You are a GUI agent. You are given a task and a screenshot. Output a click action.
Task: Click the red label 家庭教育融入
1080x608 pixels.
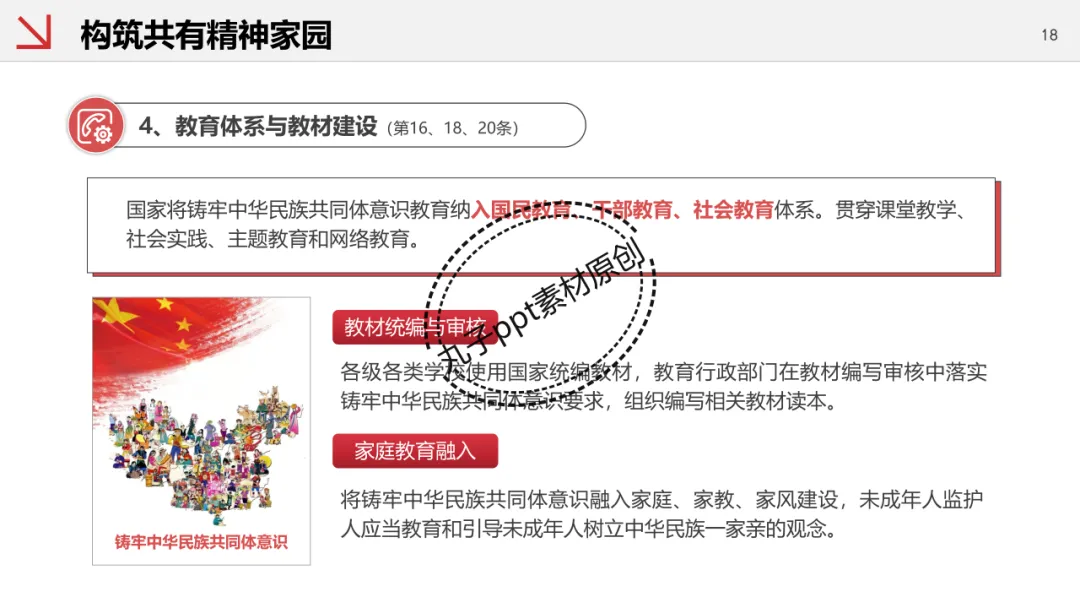tap(415, 451)
